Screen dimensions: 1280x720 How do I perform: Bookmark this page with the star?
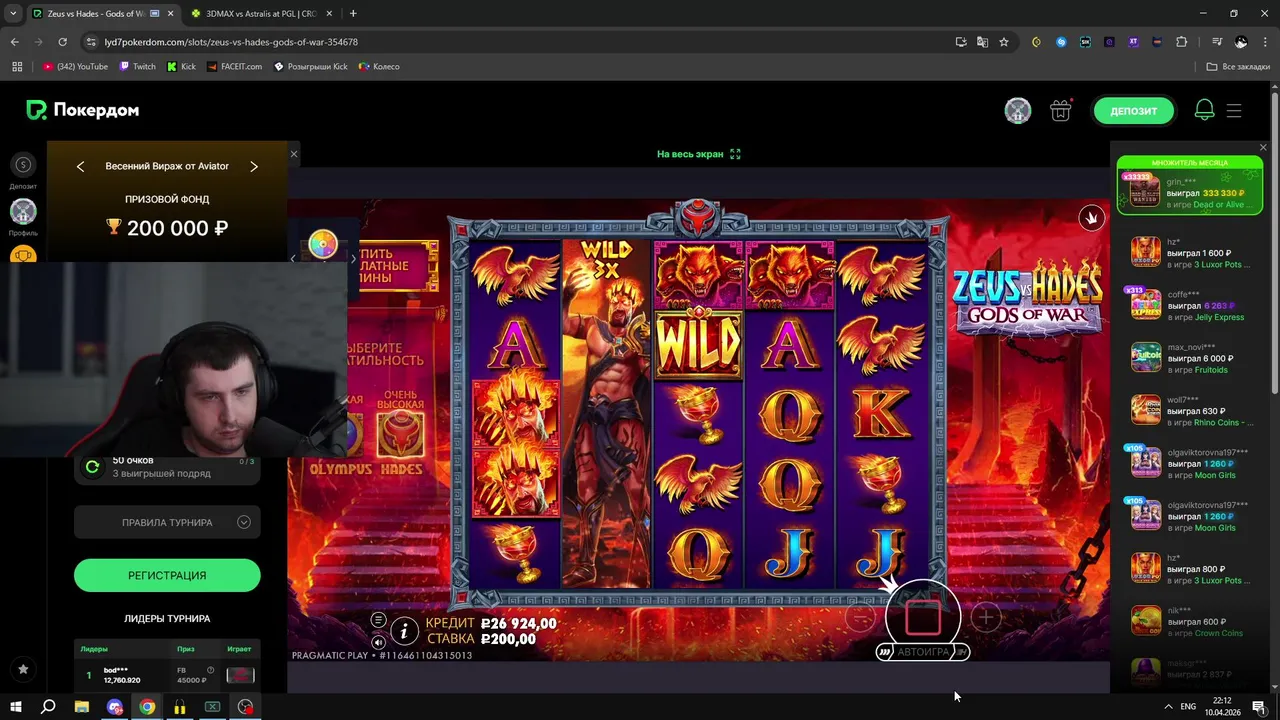point(1004,42)
